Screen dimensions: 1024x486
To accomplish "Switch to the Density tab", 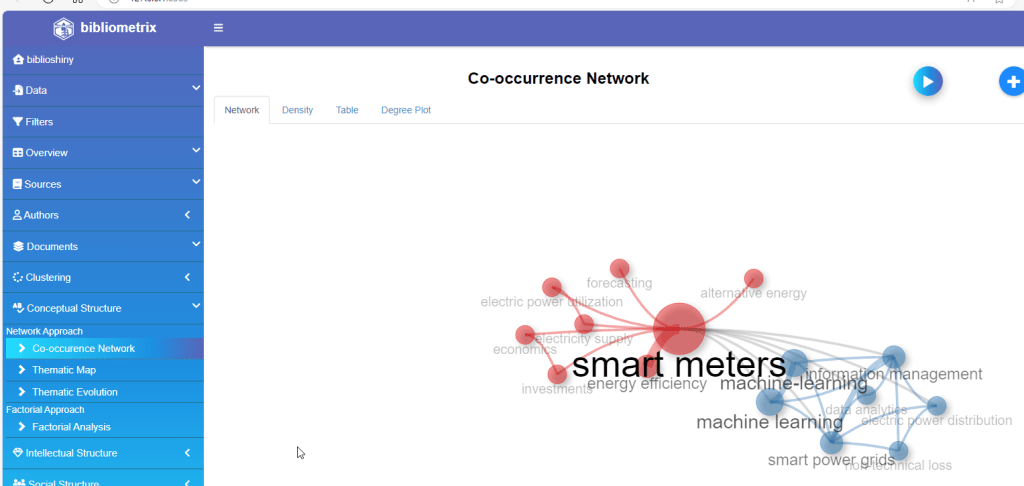I will [x=297, y=110].
